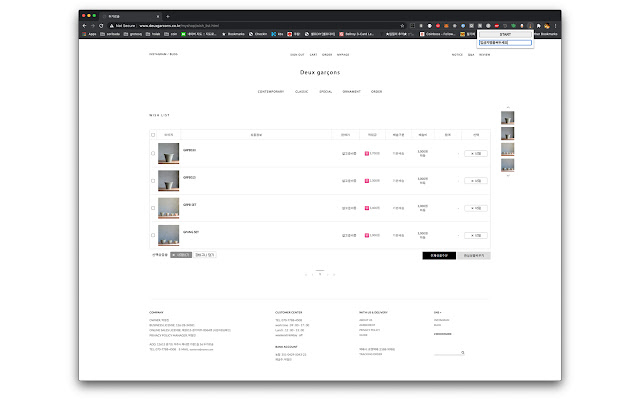The image size is (640, 400).
Task: Open PRIVACY POLICY link in footer
Action: [x=369, y=330]
